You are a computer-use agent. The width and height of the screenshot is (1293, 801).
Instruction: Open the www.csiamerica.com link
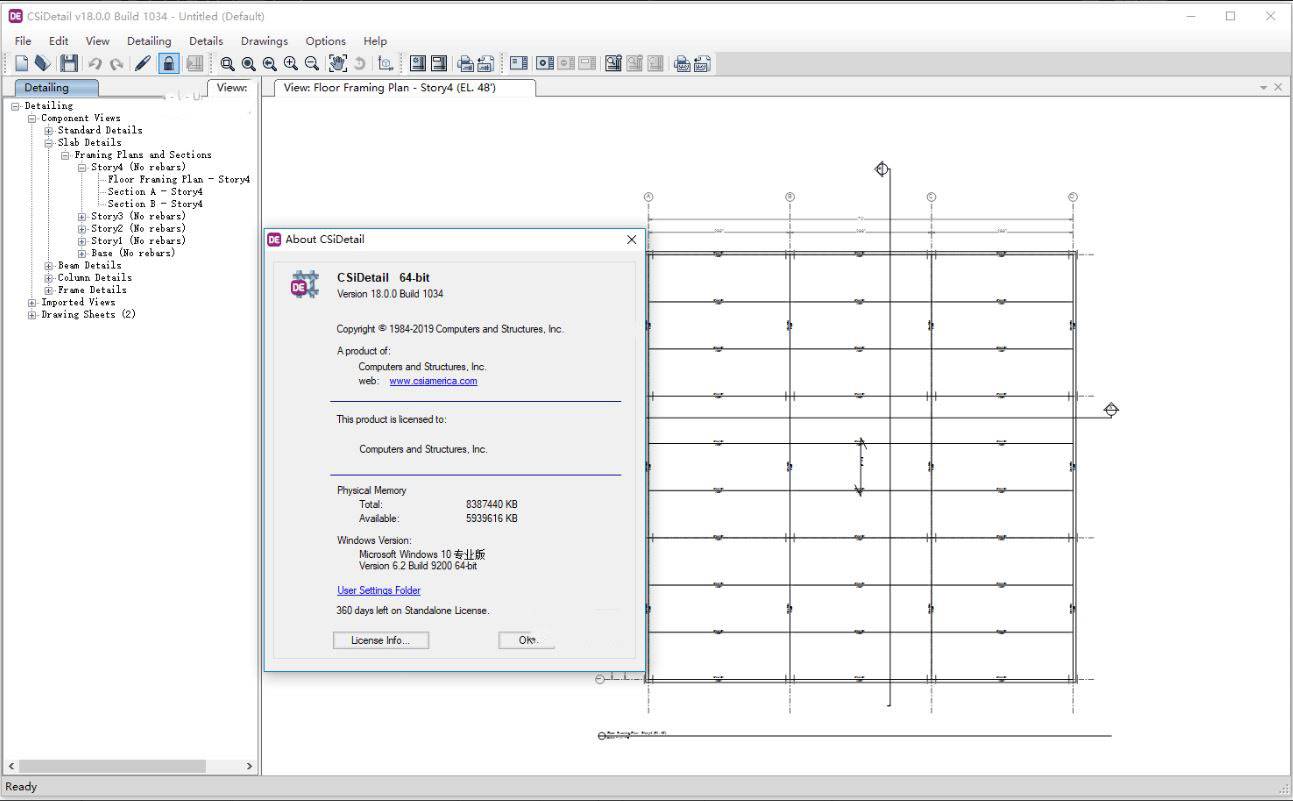(433, 381)
